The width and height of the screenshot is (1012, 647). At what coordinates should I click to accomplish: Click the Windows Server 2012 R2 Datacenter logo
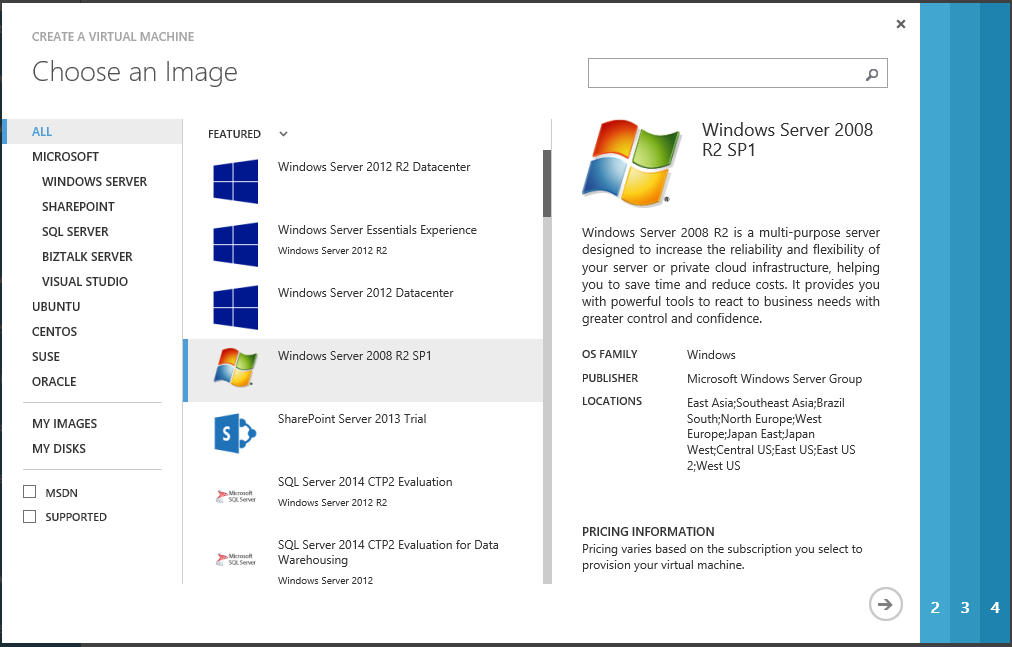point(236,181)
